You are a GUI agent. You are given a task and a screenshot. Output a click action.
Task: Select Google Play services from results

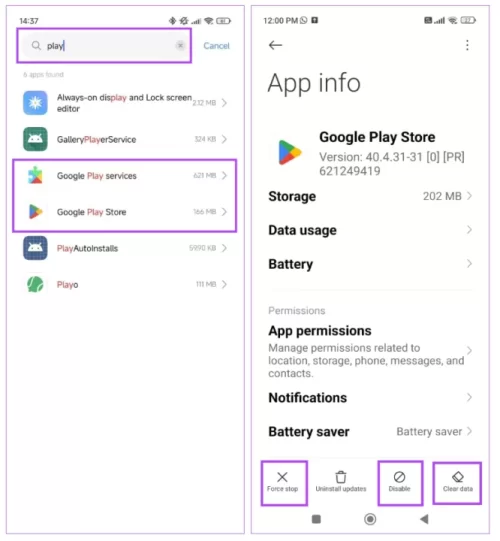coord(125,176)
